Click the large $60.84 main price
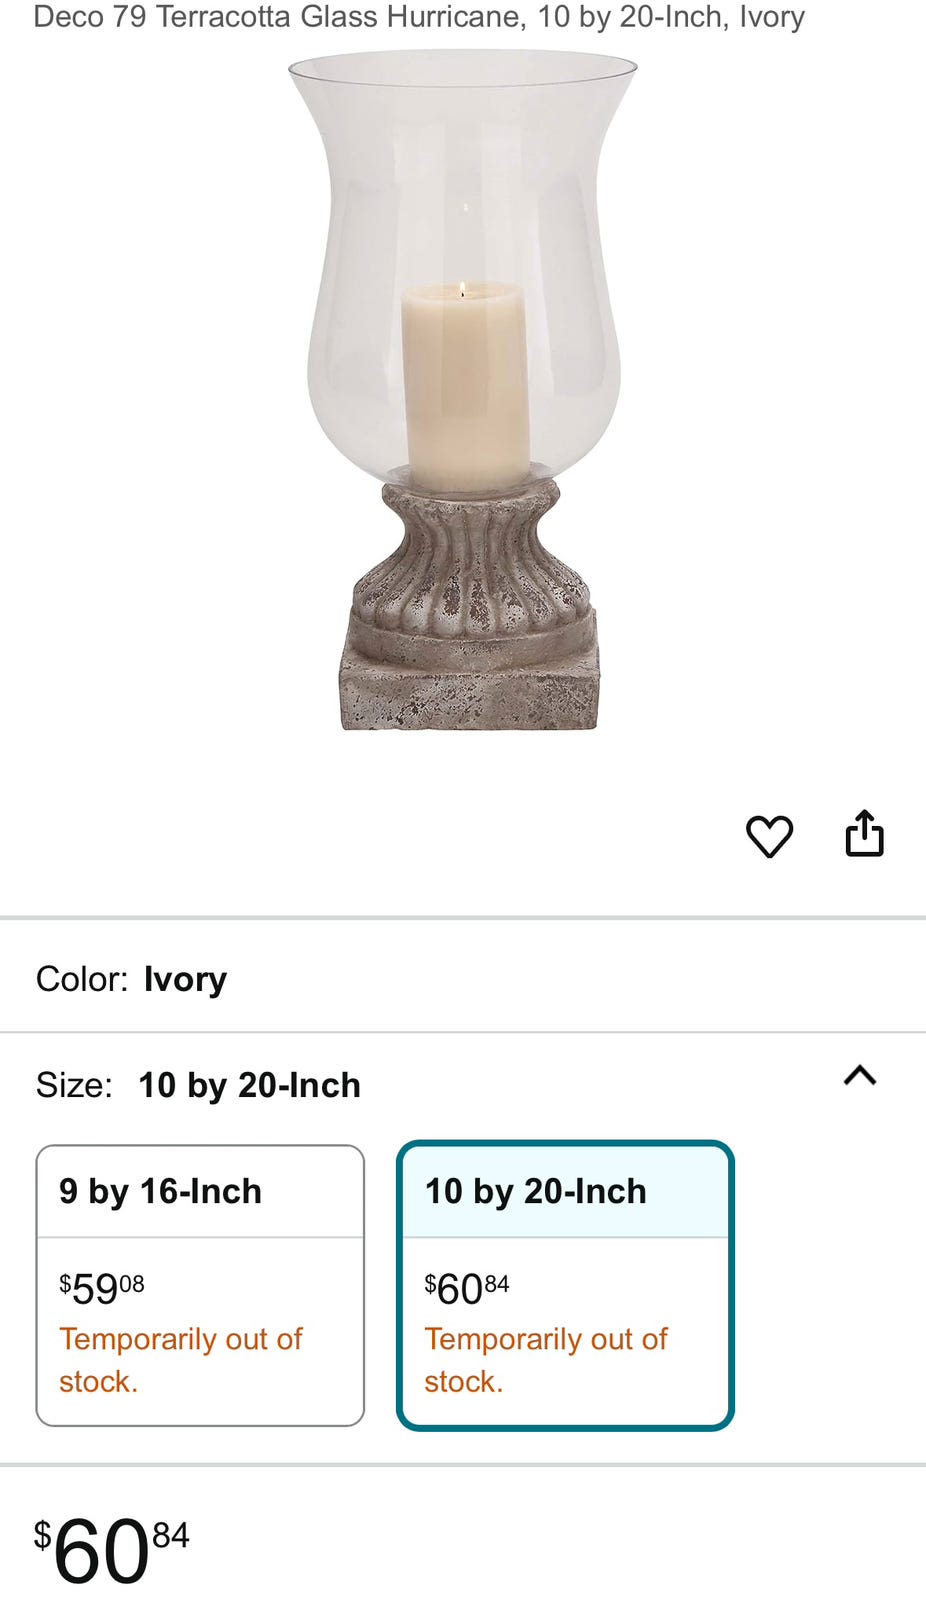This screenshot has height=1600, width=926. (112, 1550)
